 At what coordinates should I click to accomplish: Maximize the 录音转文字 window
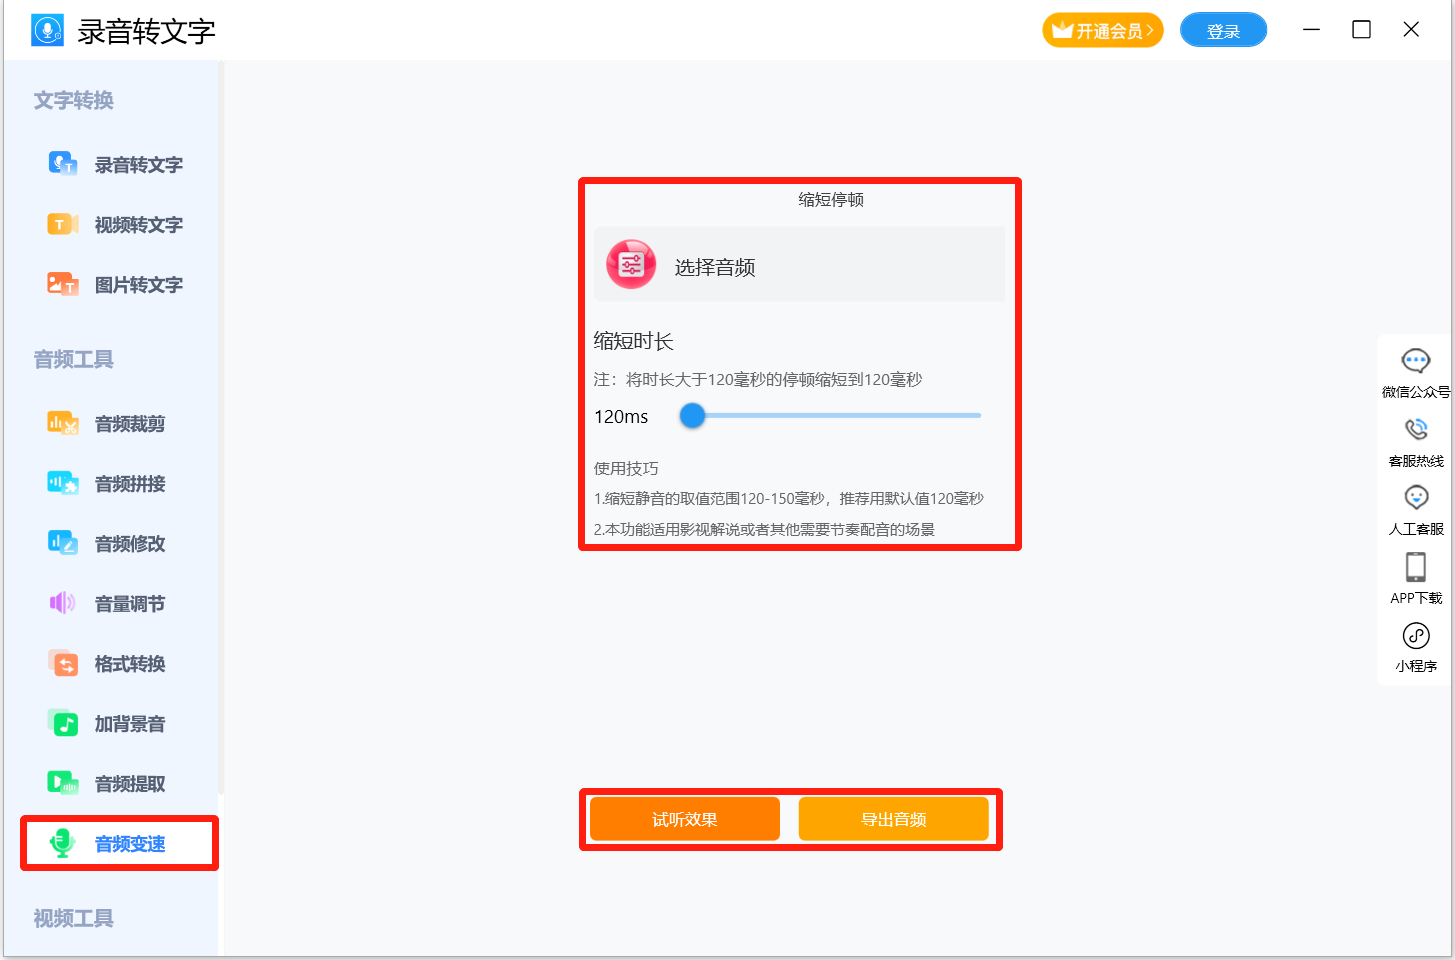(x=1361, y=30)
